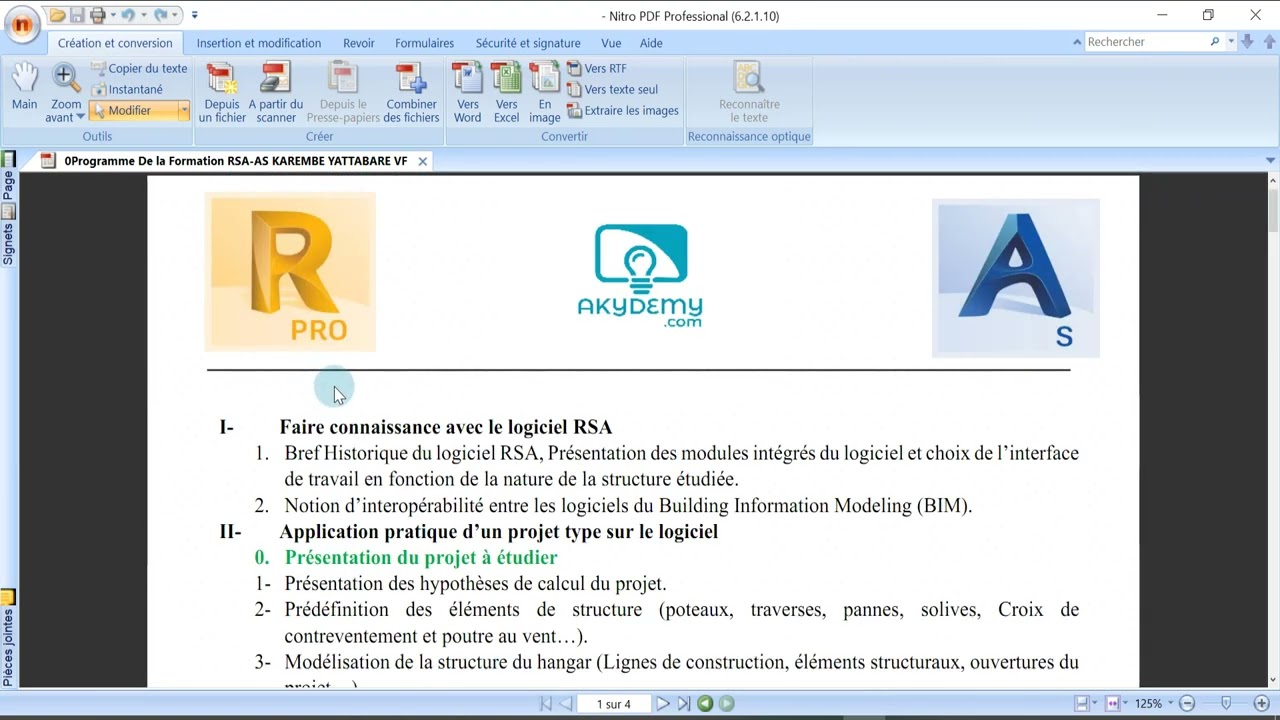Click the zoom slider handle
1280x720 pixels.
(x=1226, y=704)
